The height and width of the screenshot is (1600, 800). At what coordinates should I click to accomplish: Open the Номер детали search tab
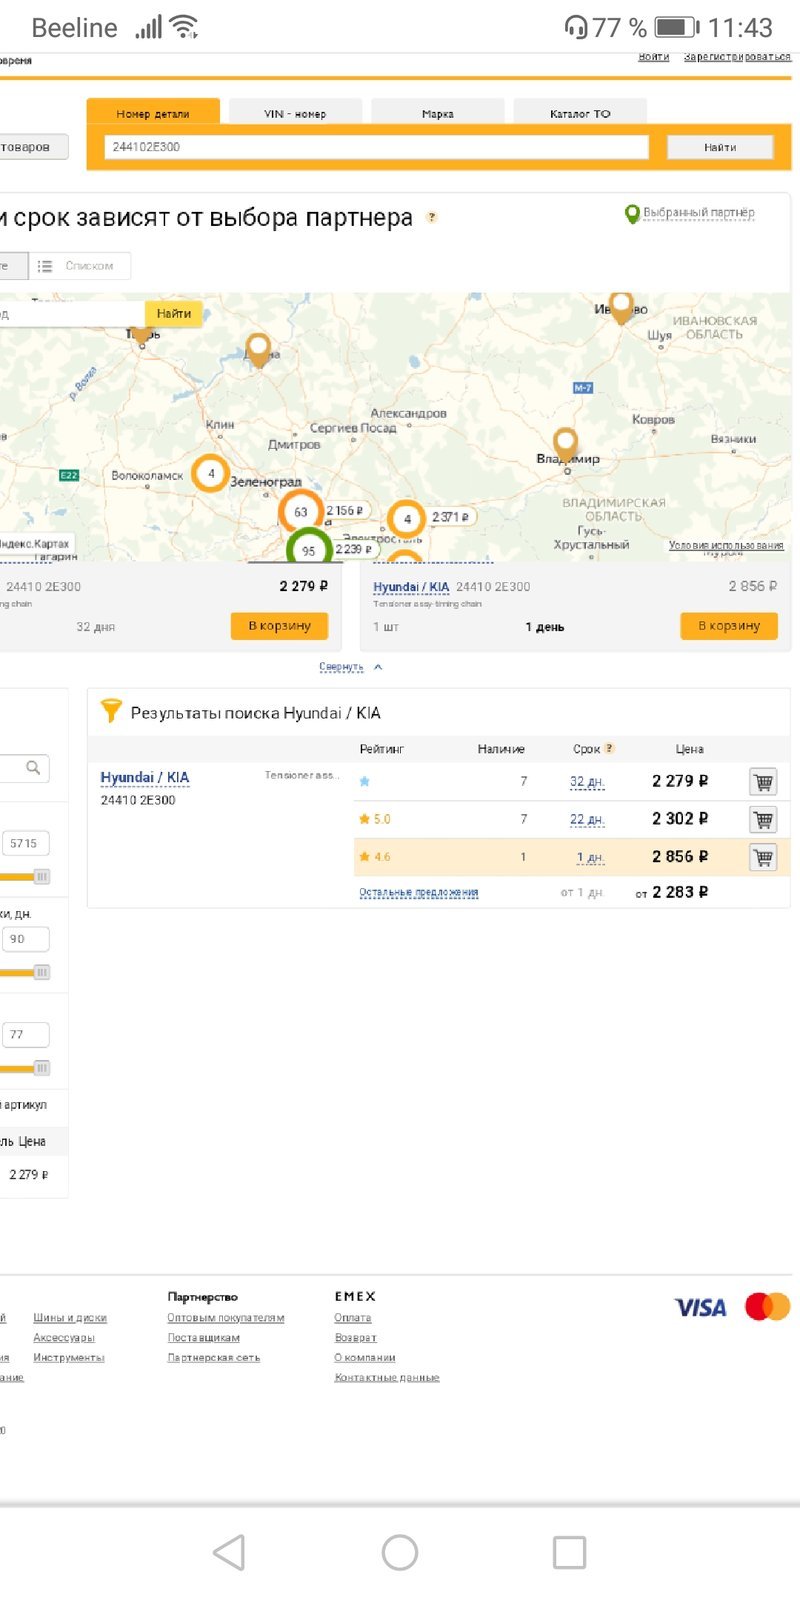click(x=153, y=113)
